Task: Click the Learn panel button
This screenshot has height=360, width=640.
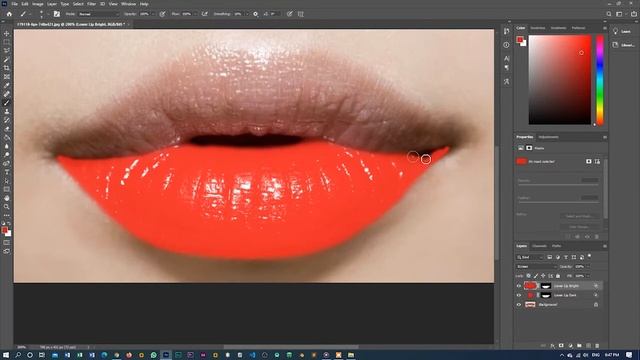Action: 622,31
